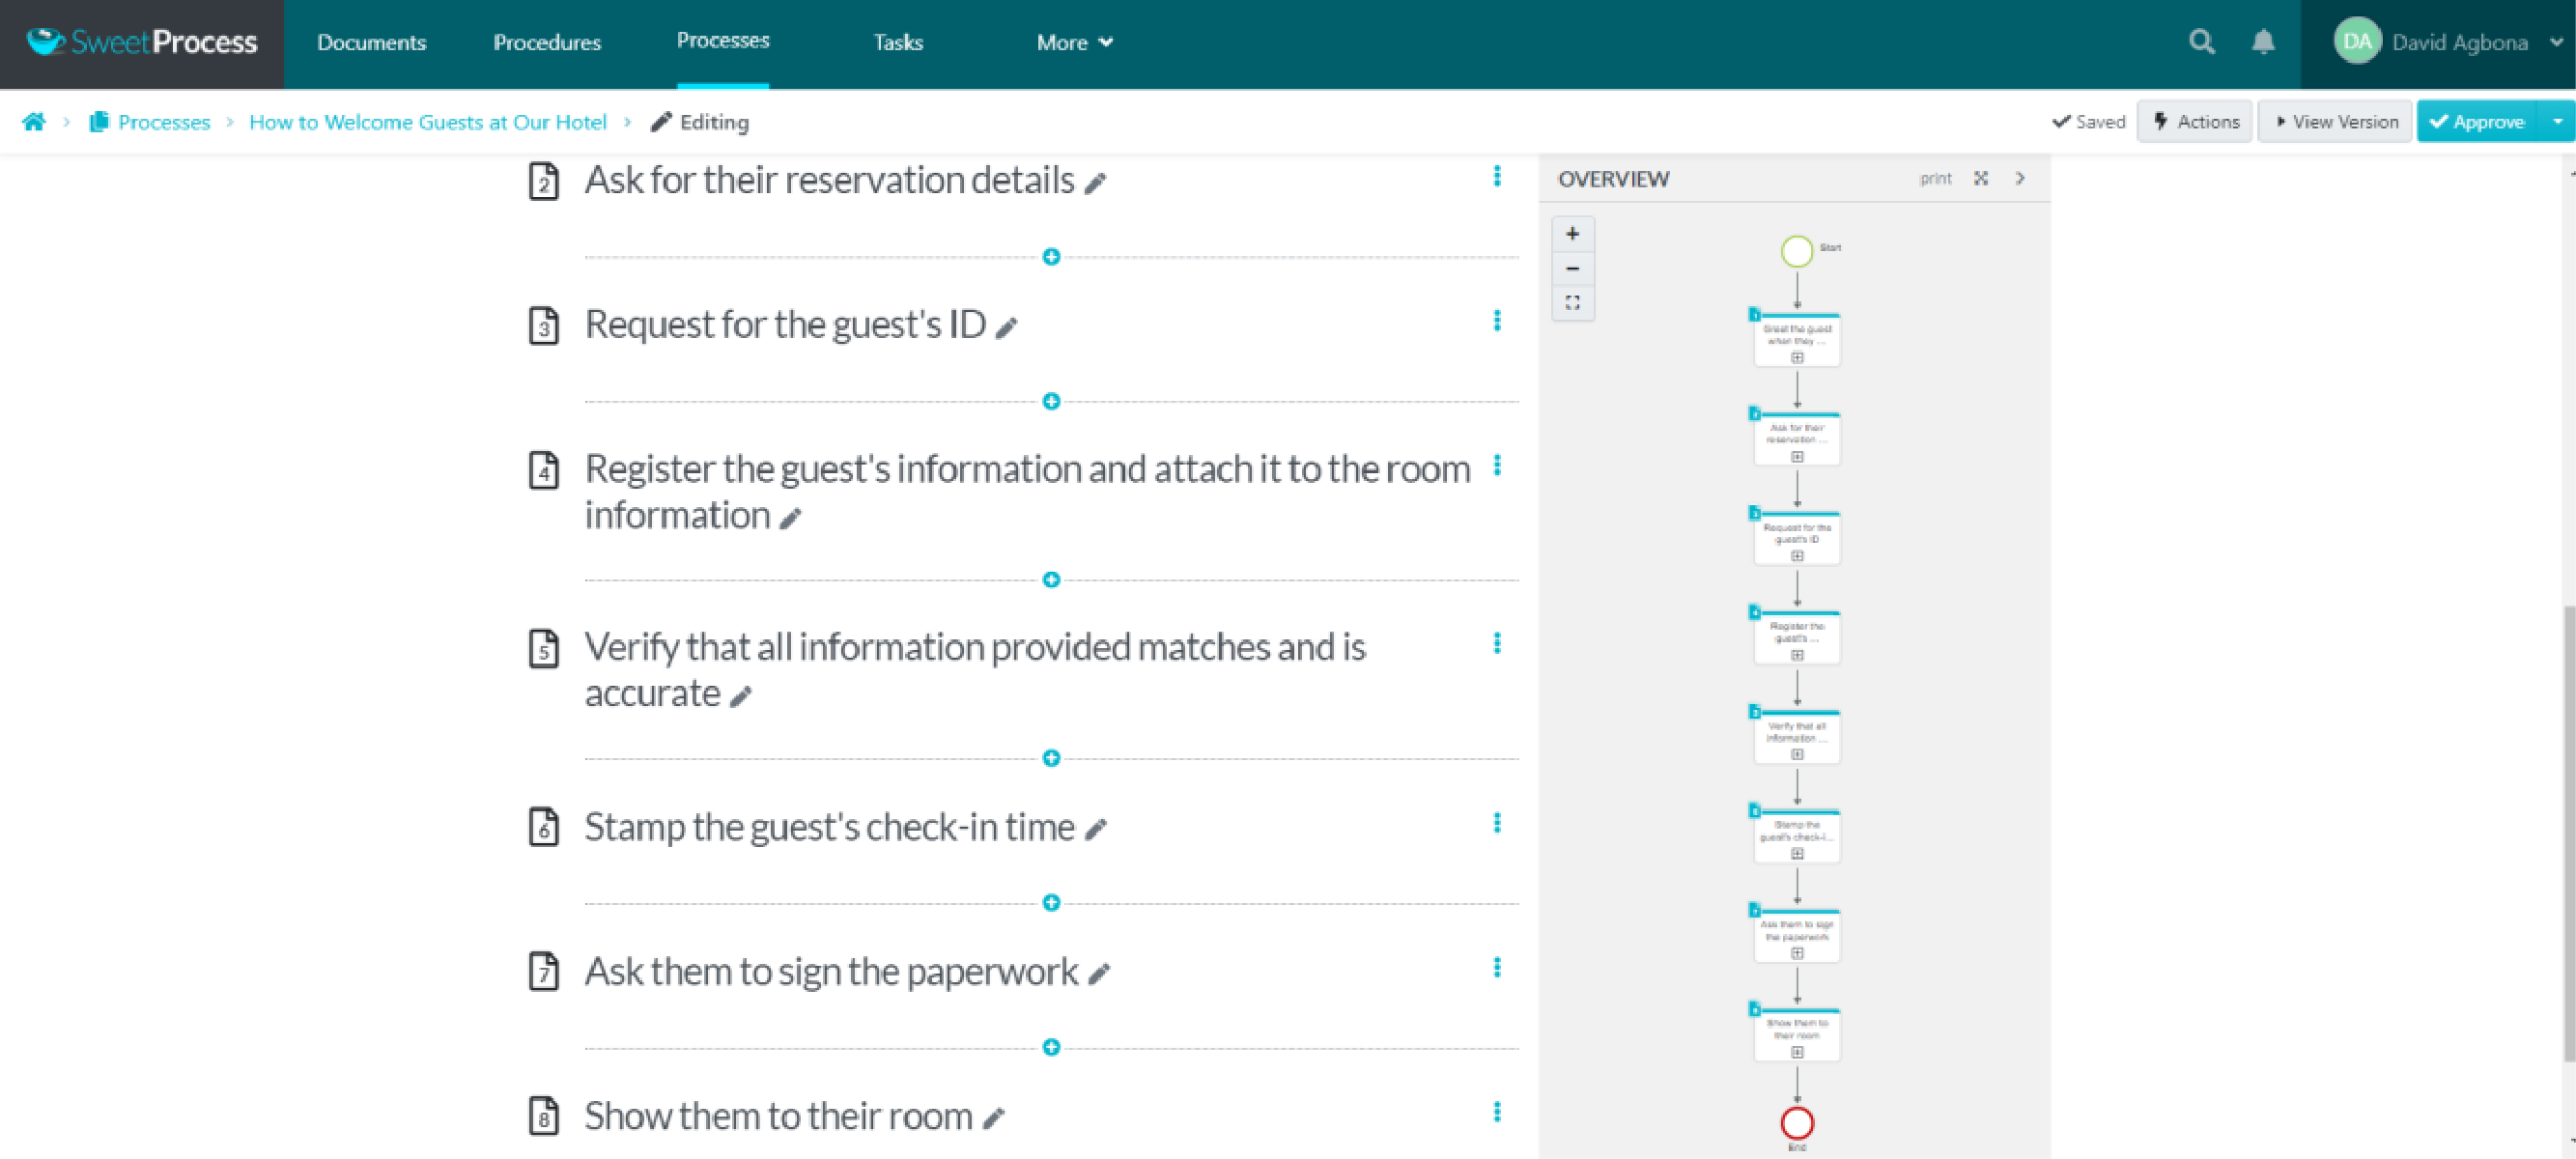Click the DA user avatar
2576x1159 pixels.
(2357, 42)
